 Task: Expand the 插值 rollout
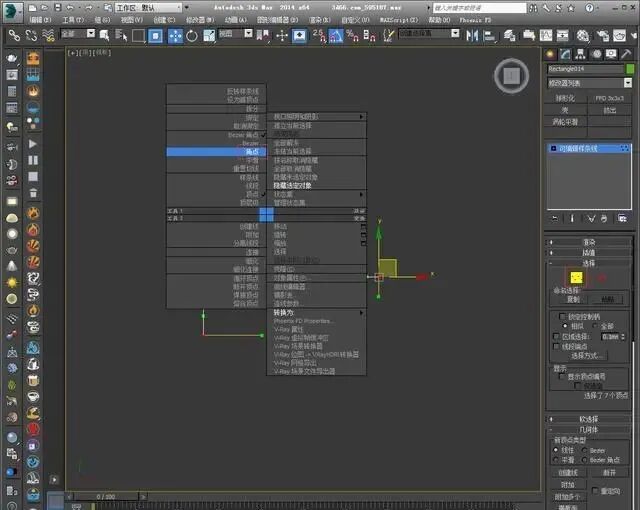click(589, 253)
